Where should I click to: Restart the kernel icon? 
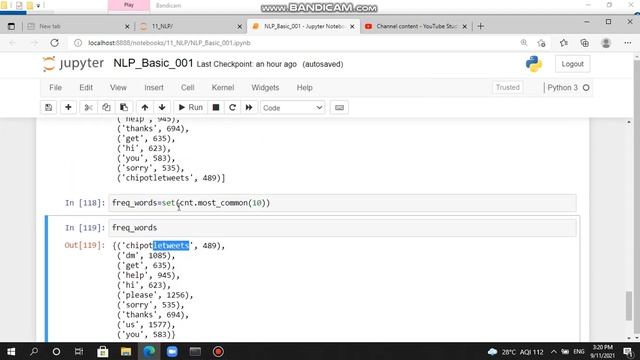click(x=232, y=108)
